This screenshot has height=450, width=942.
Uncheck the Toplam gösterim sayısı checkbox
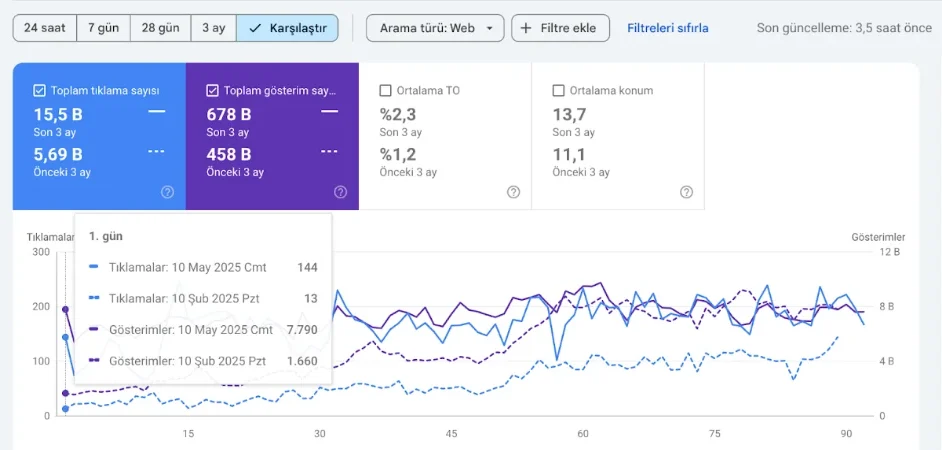[212, 90]
